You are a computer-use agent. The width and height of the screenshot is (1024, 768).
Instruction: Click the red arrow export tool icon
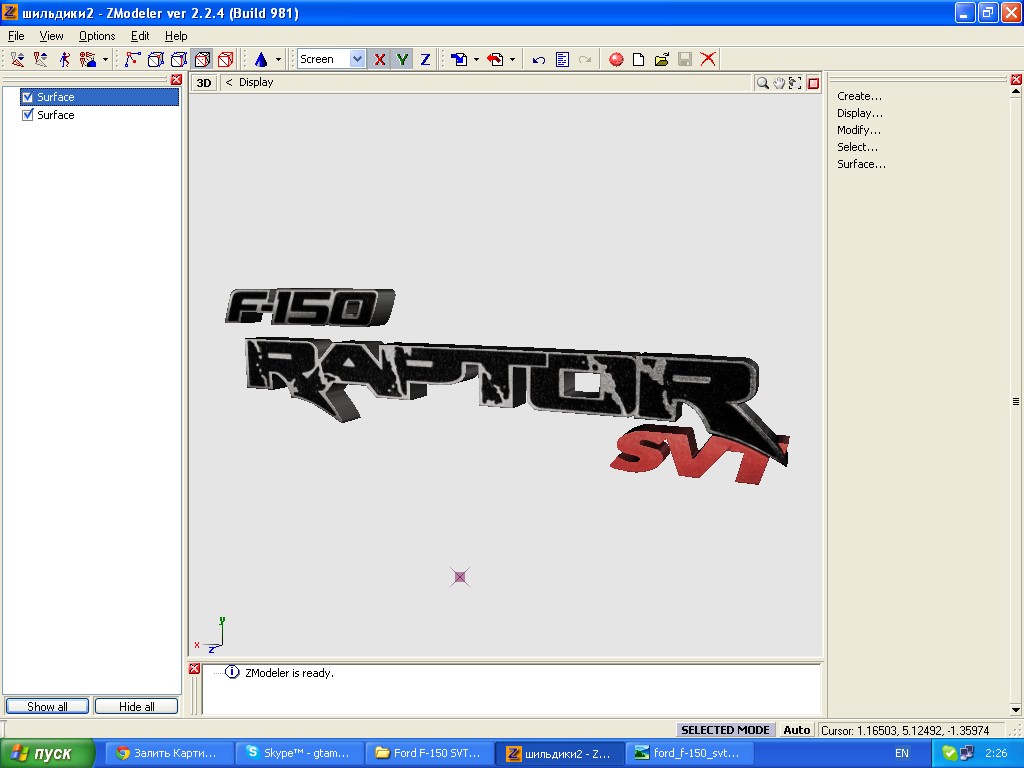pos(496,59)
